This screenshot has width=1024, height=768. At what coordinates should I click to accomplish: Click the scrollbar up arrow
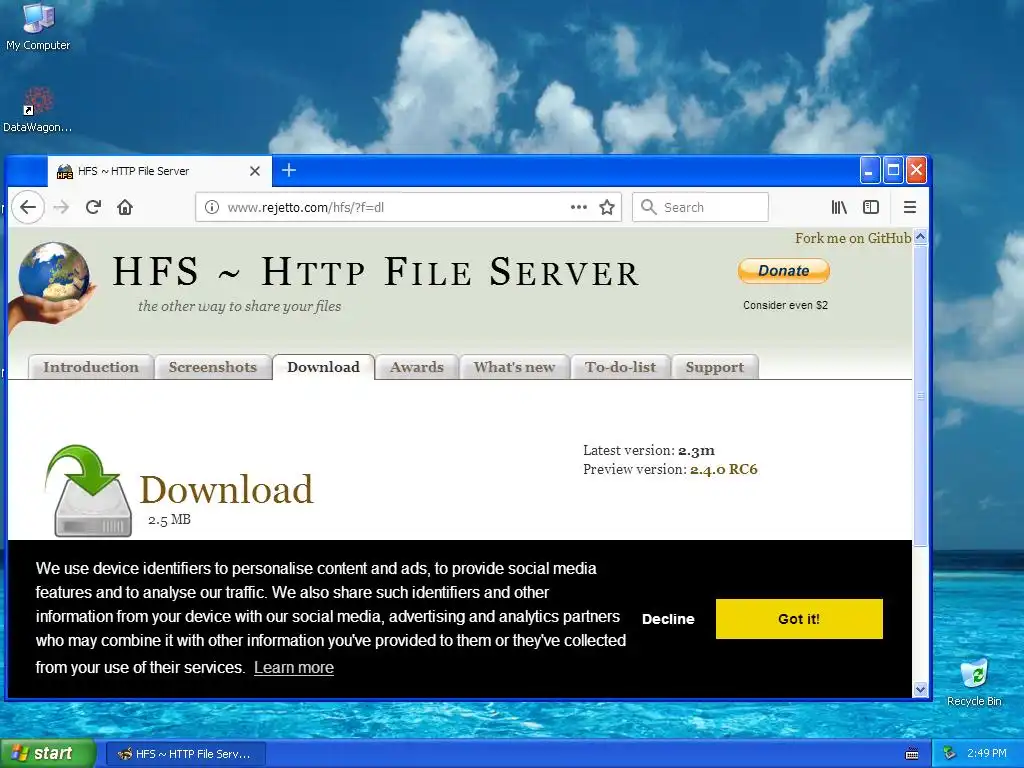[921, 237]
